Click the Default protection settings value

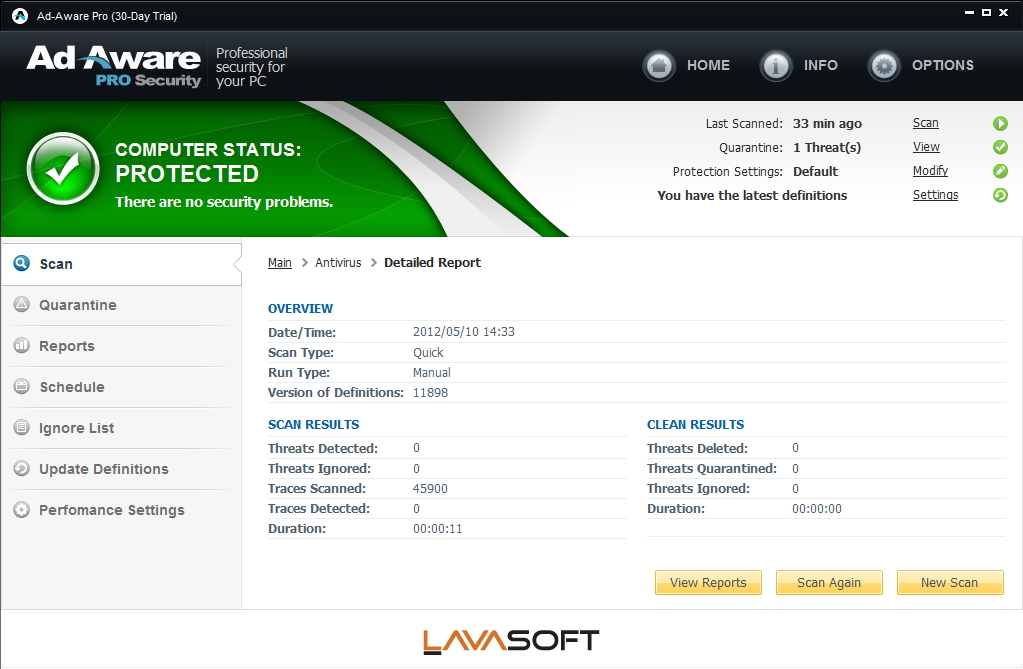click(815, 171)
